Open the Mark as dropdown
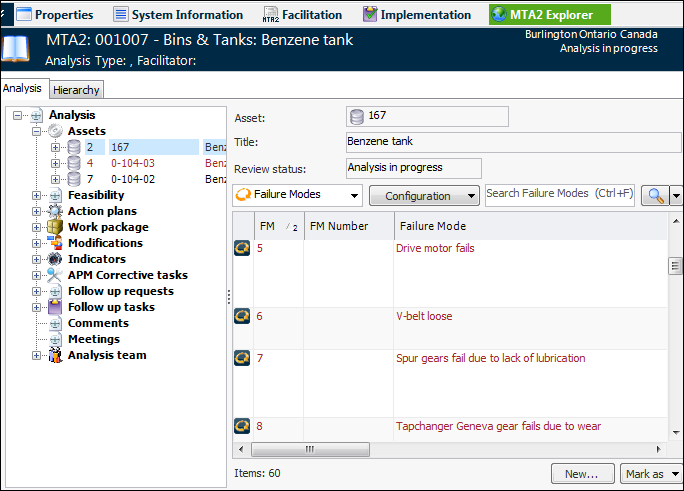Image resolution: width=684 pixels, height=491 pixels. click(651, 474)
